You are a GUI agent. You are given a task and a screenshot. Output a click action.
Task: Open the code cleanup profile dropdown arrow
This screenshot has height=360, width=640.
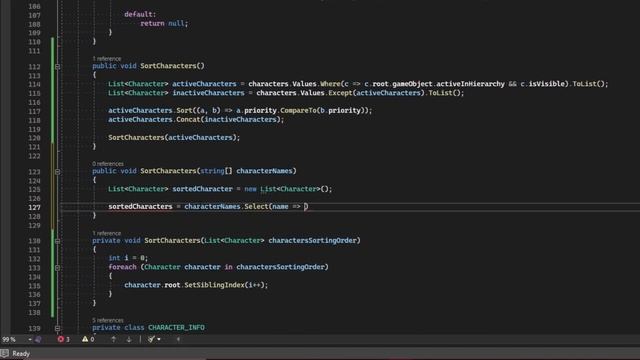coord(159,339)
